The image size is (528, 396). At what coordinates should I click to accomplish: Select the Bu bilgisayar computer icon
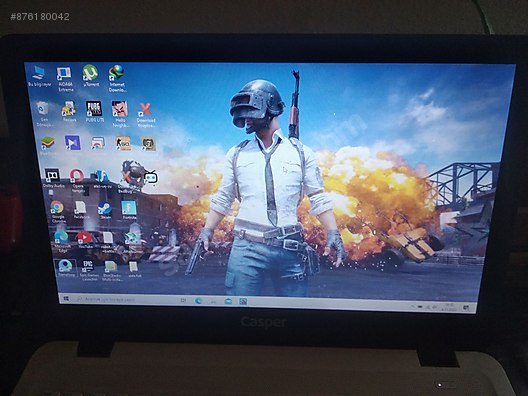[39, 76]
